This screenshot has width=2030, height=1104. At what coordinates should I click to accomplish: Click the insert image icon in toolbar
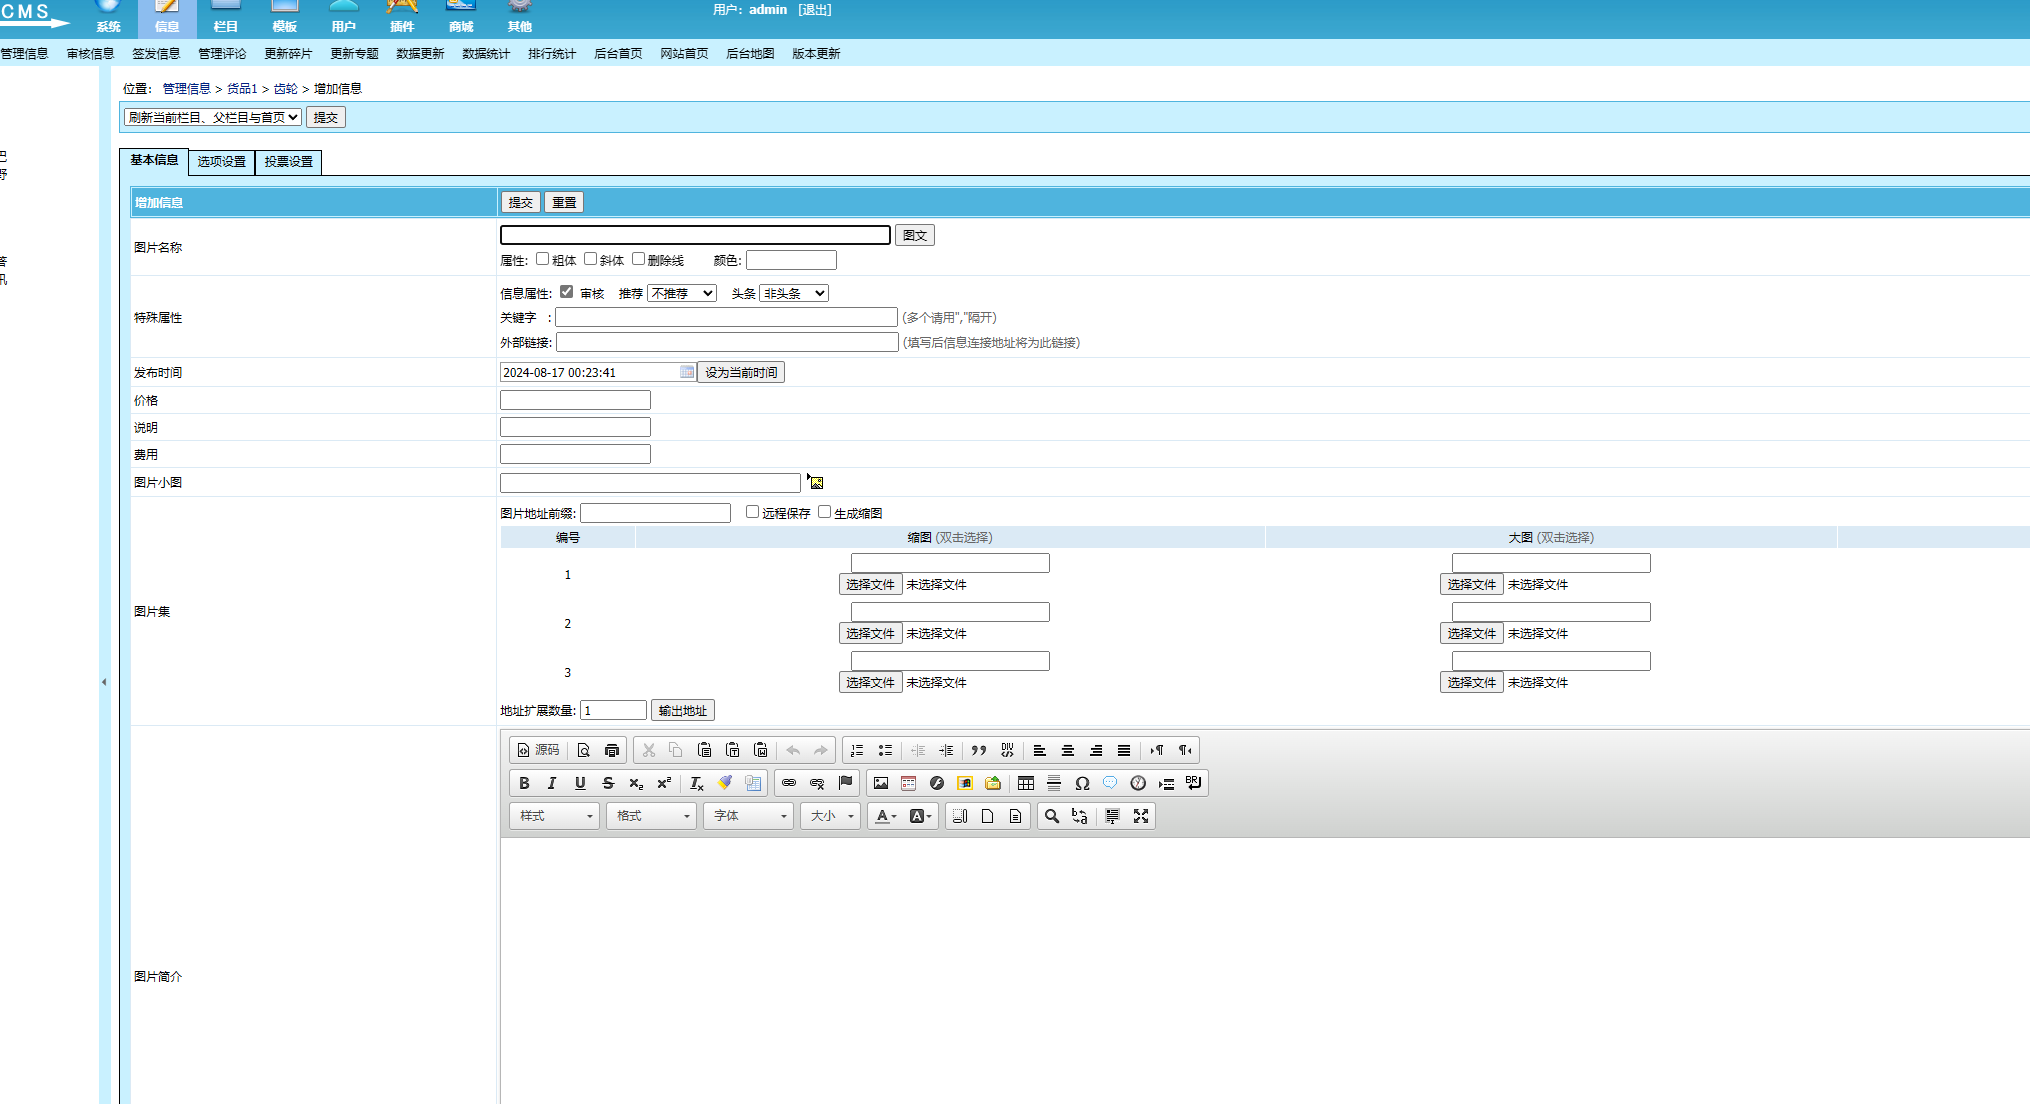point(878,782)
